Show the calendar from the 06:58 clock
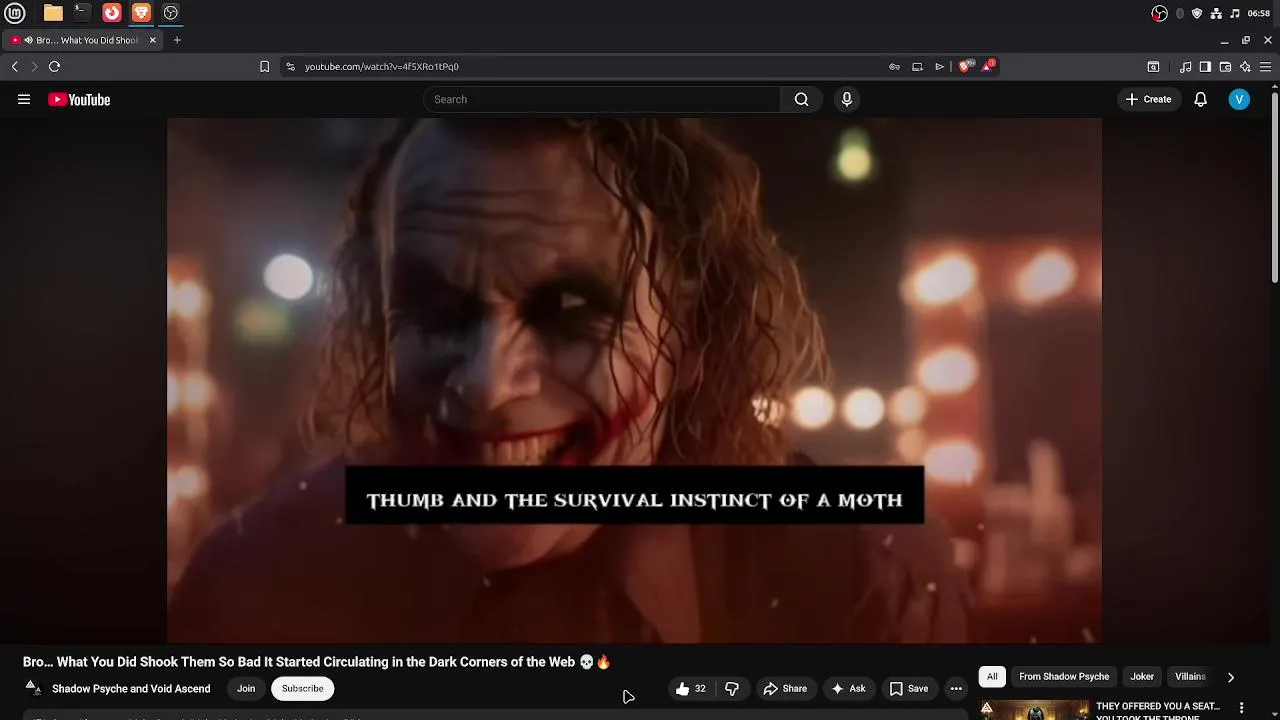The image size is (1280, 720). [1259, 13]
